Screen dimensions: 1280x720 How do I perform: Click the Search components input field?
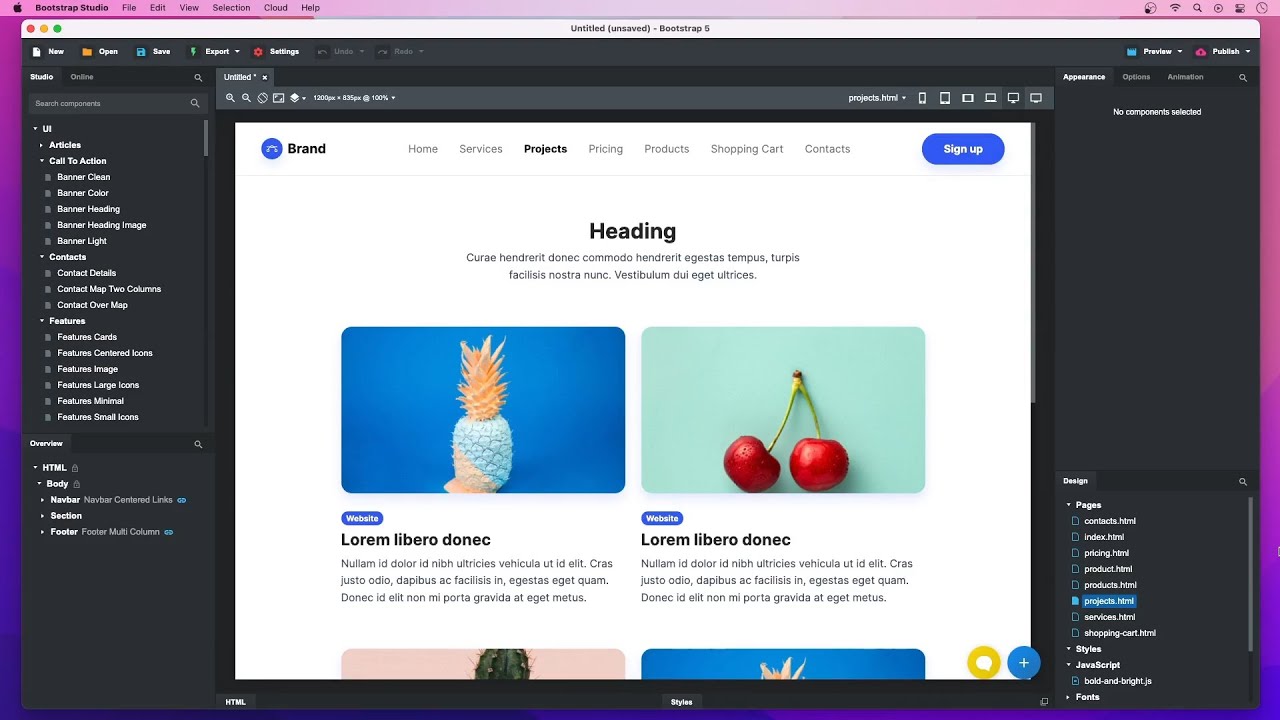coord(117,103)
